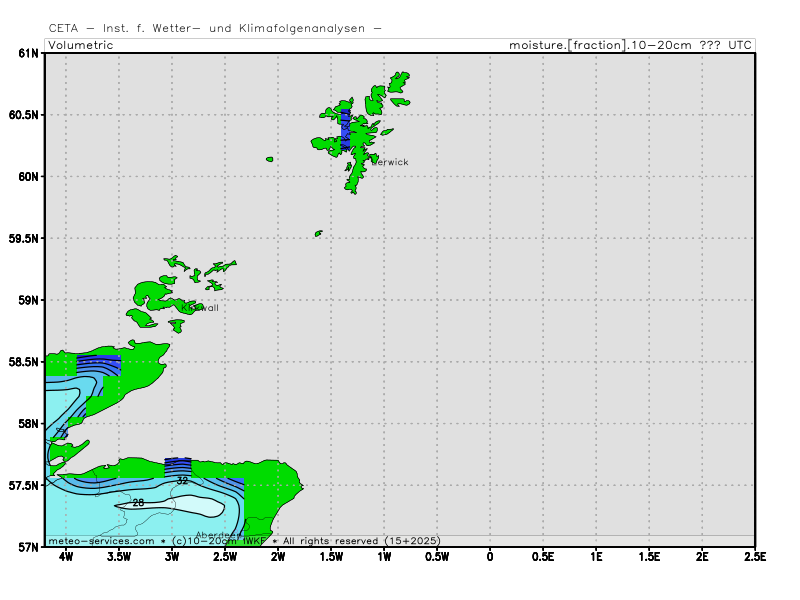Screen dimensions: 800x600
Task: Select the Volumetric header label
Action: click(x=81, y=45)
